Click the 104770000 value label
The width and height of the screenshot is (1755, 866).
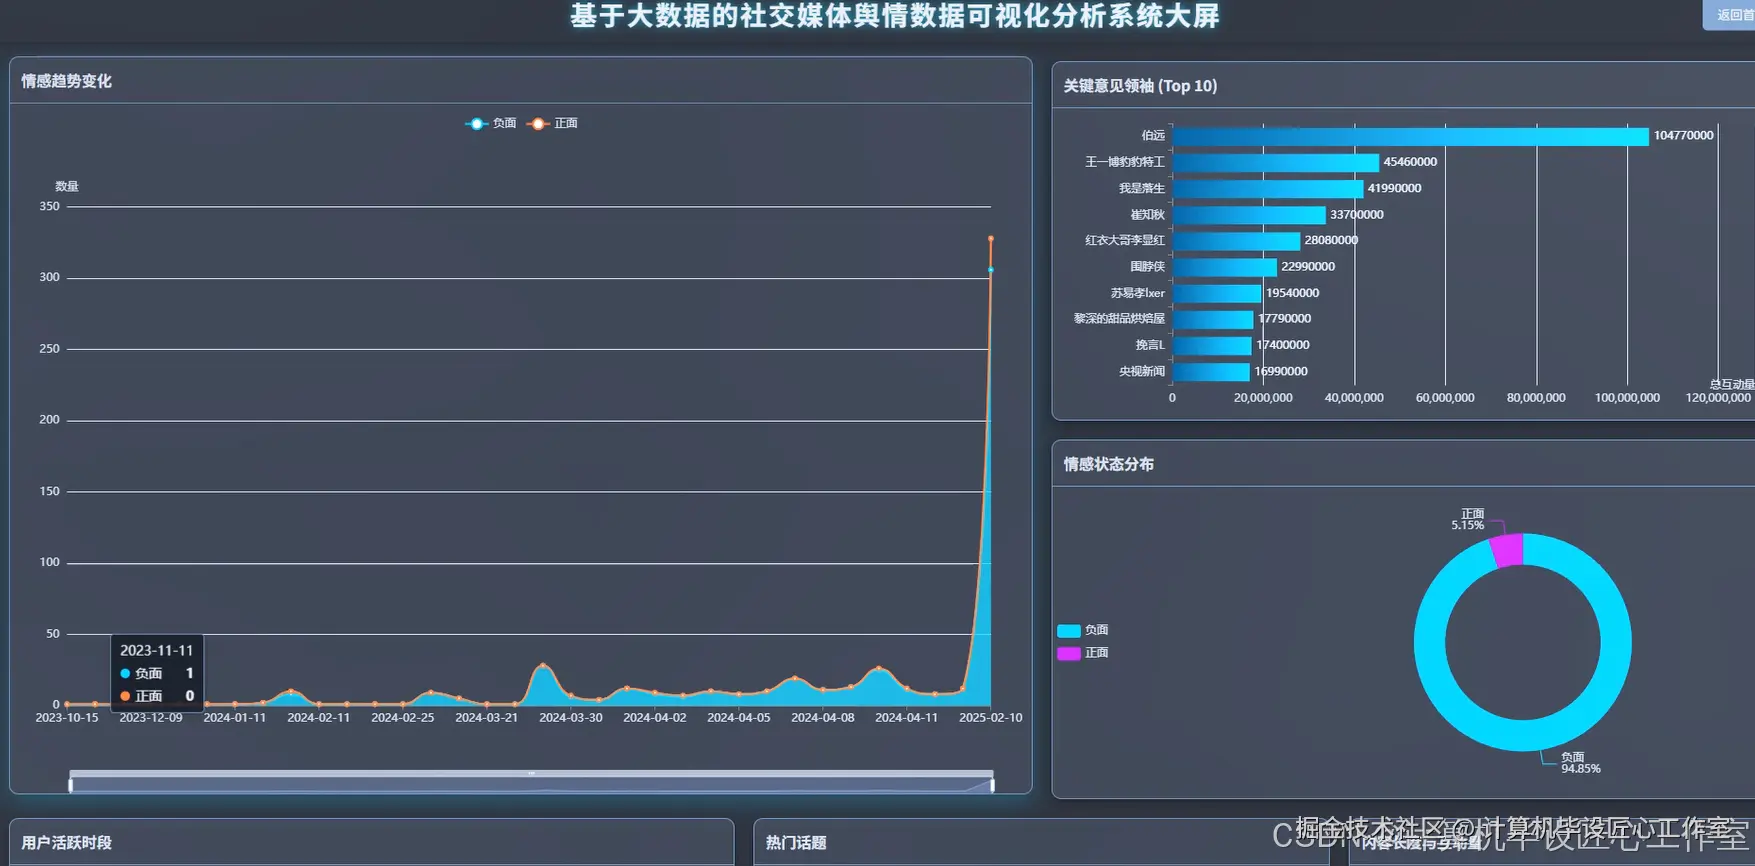coord(1683,136)
